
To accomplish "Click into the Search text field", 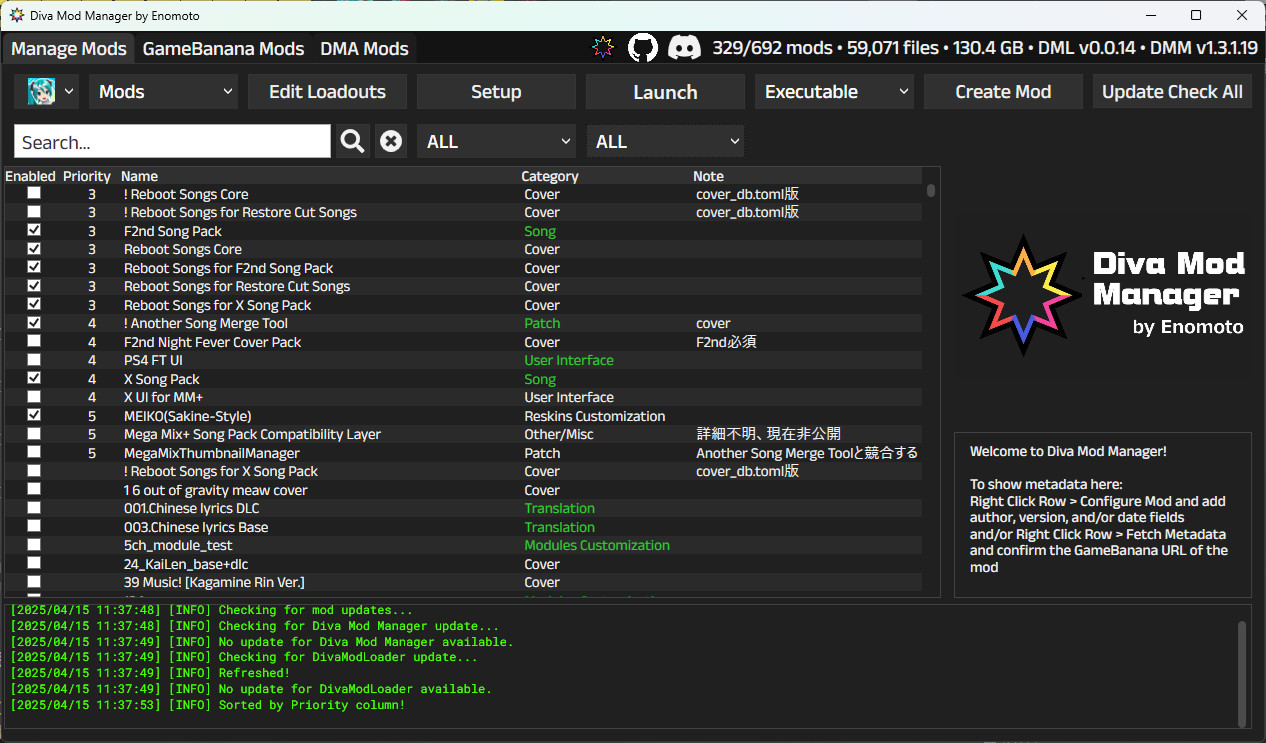I will click(x=172, y=142).
